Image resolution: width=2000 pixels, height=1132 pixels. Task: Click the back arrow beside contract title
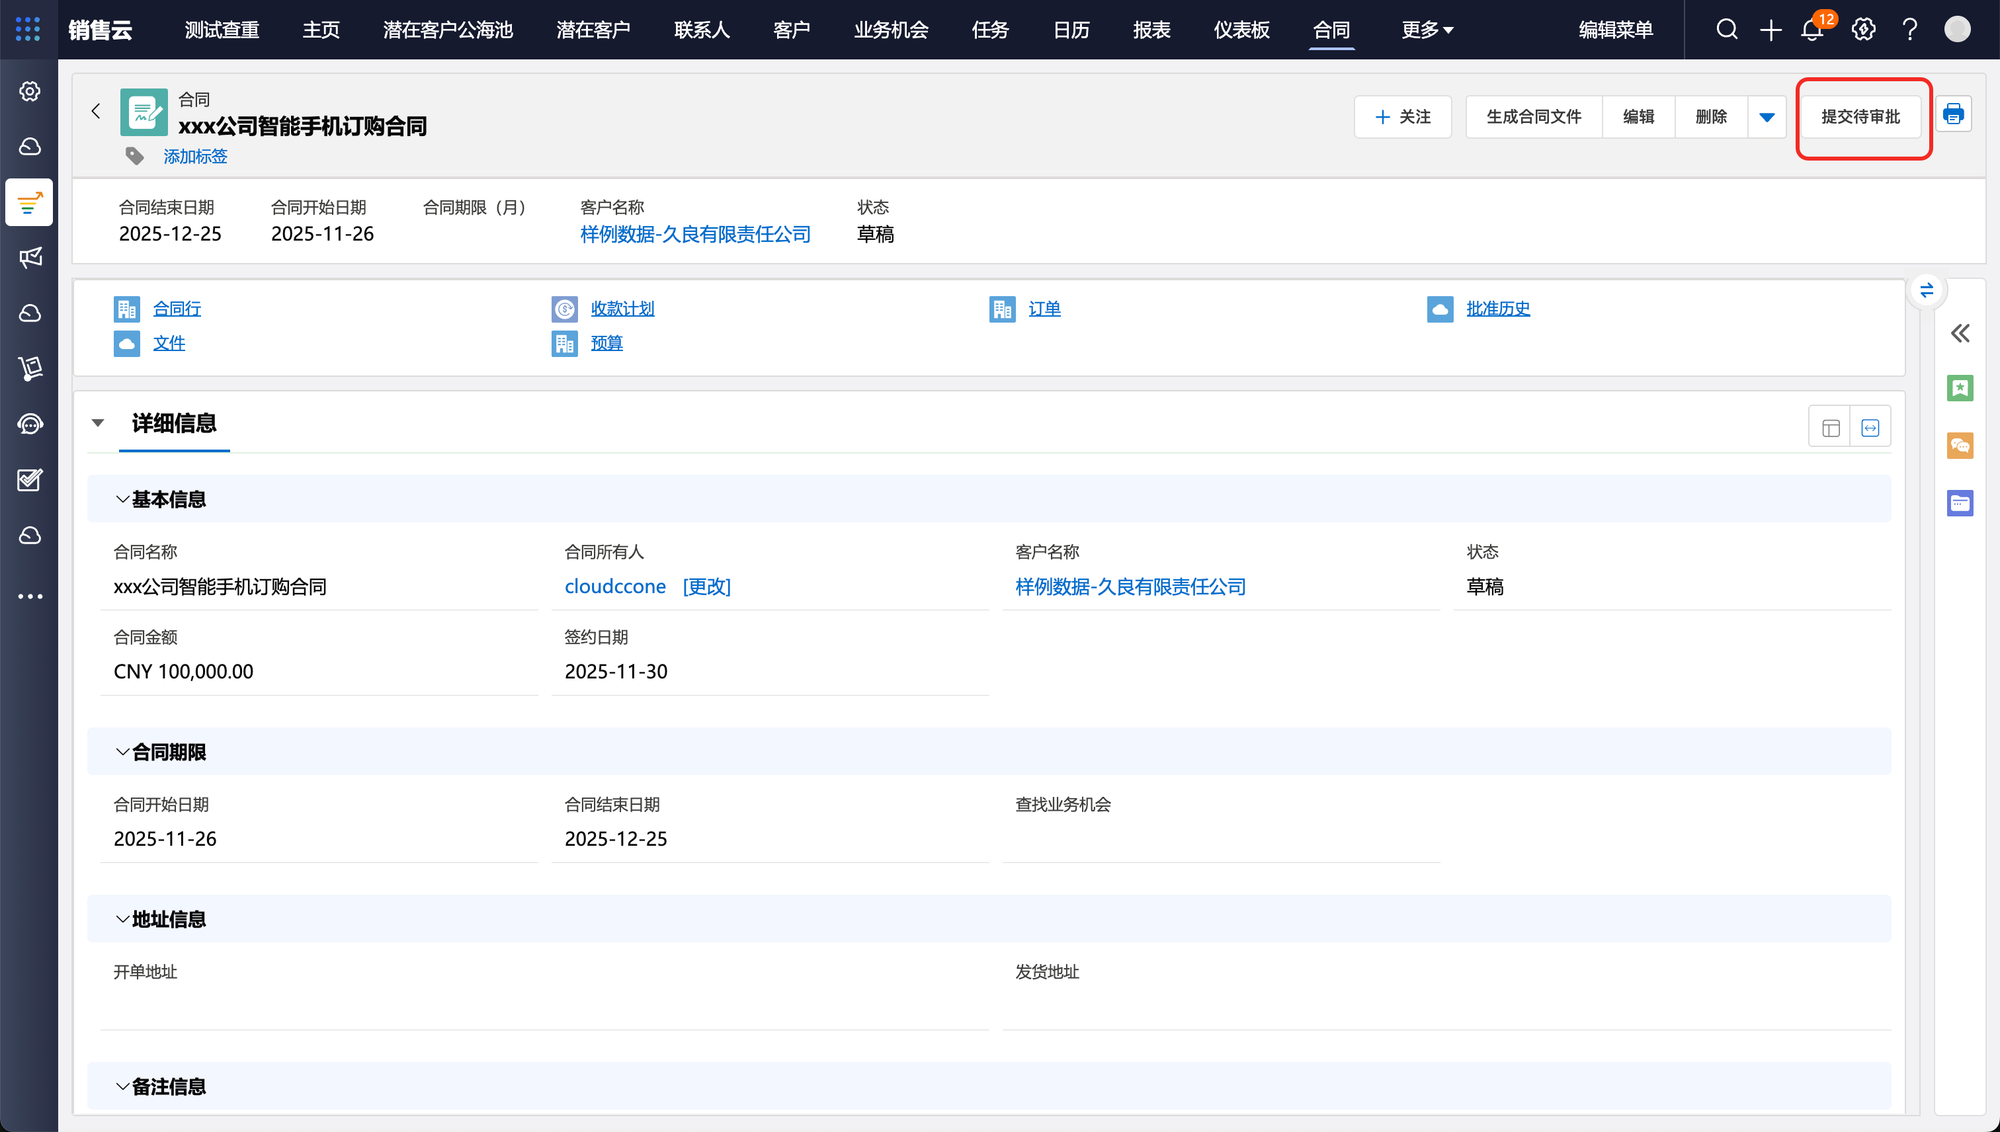96,111
